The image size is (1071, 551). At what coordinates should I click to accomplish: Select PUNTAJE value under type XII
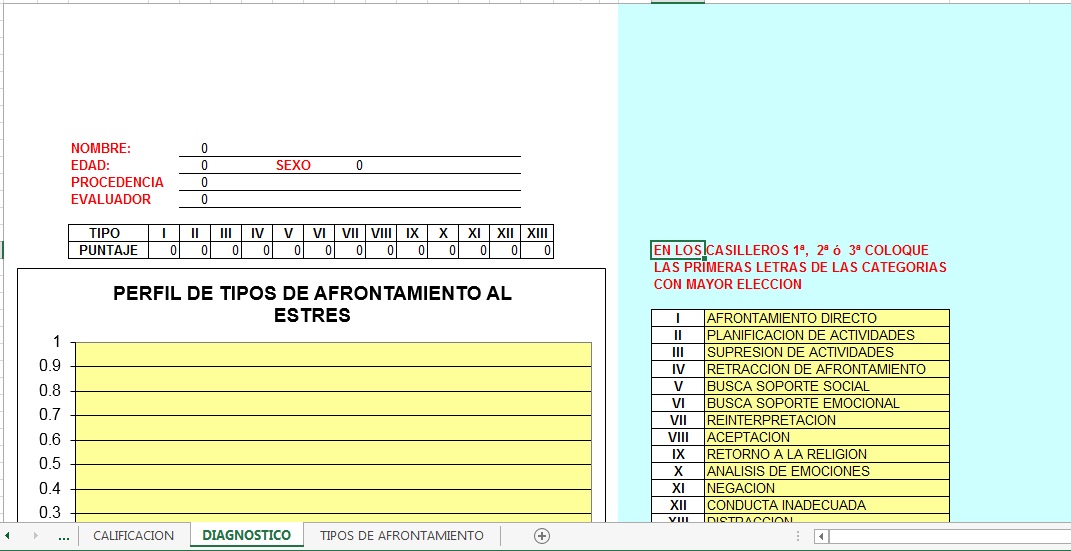(x=505, y=251)
